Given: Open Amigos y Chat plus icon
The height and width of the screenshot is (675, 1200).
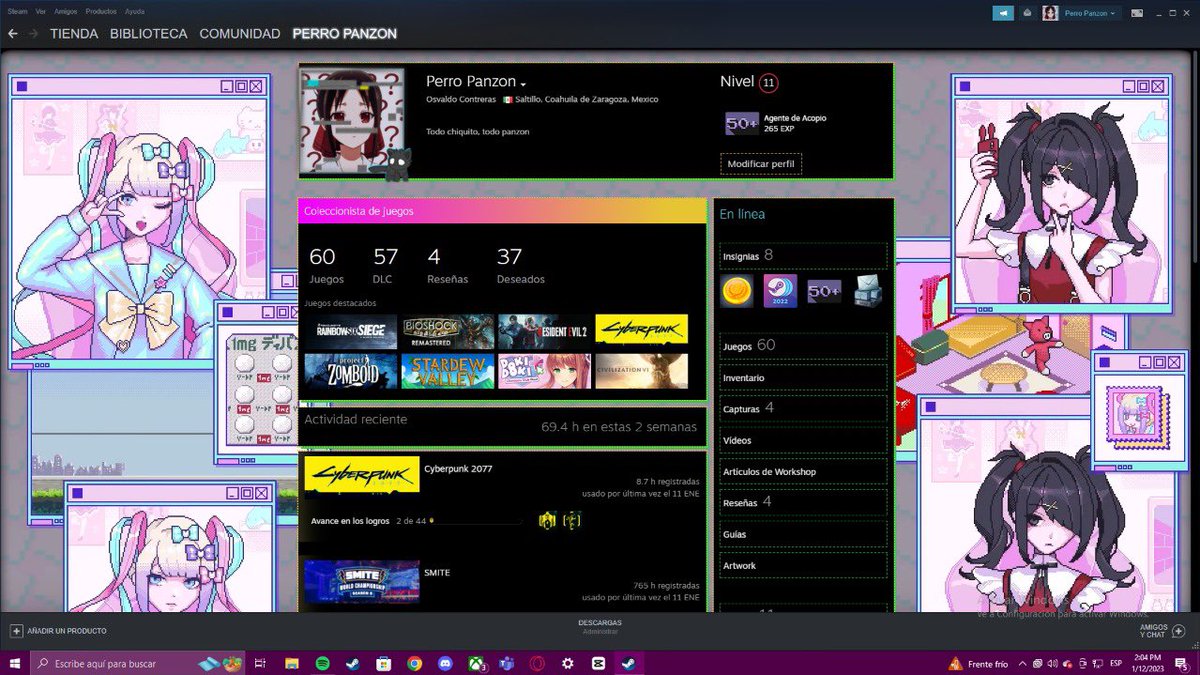Looking at the screenshot, I should 1179,631.
